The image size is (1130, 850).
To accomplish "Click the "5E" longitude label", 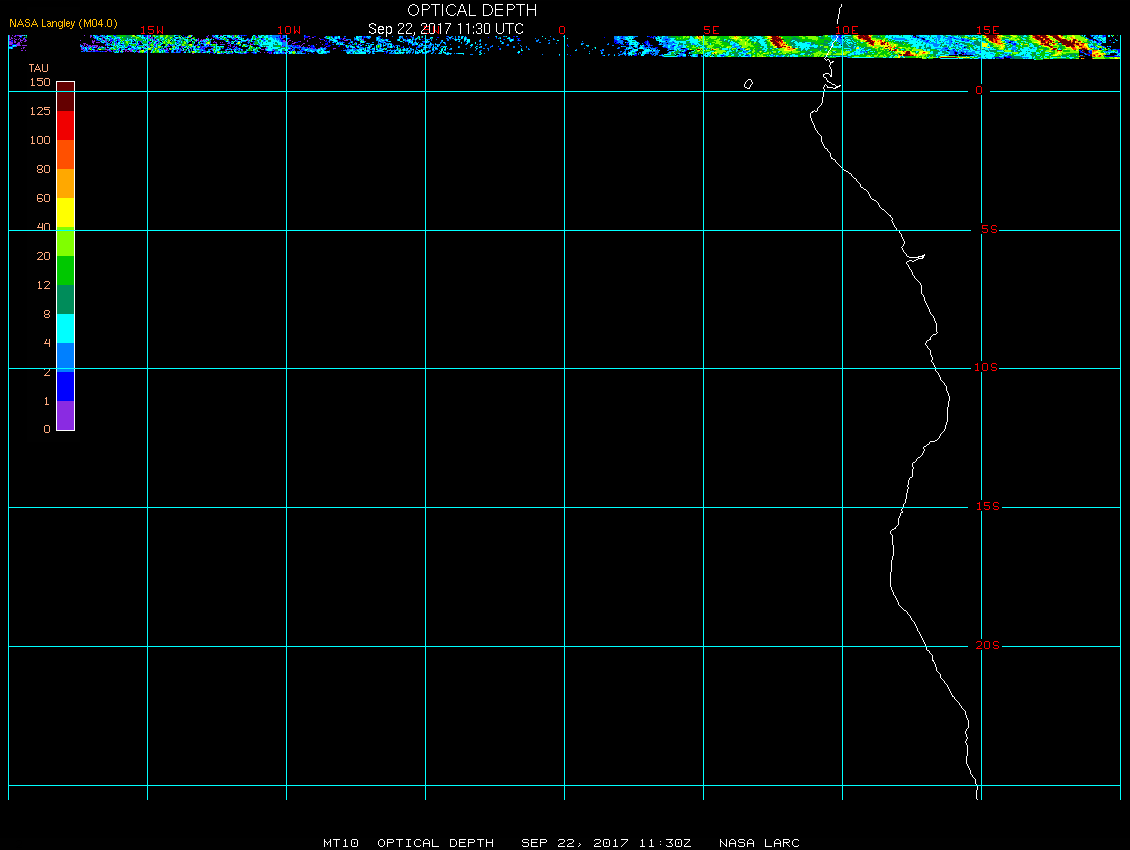I will [x=711, y=30].
